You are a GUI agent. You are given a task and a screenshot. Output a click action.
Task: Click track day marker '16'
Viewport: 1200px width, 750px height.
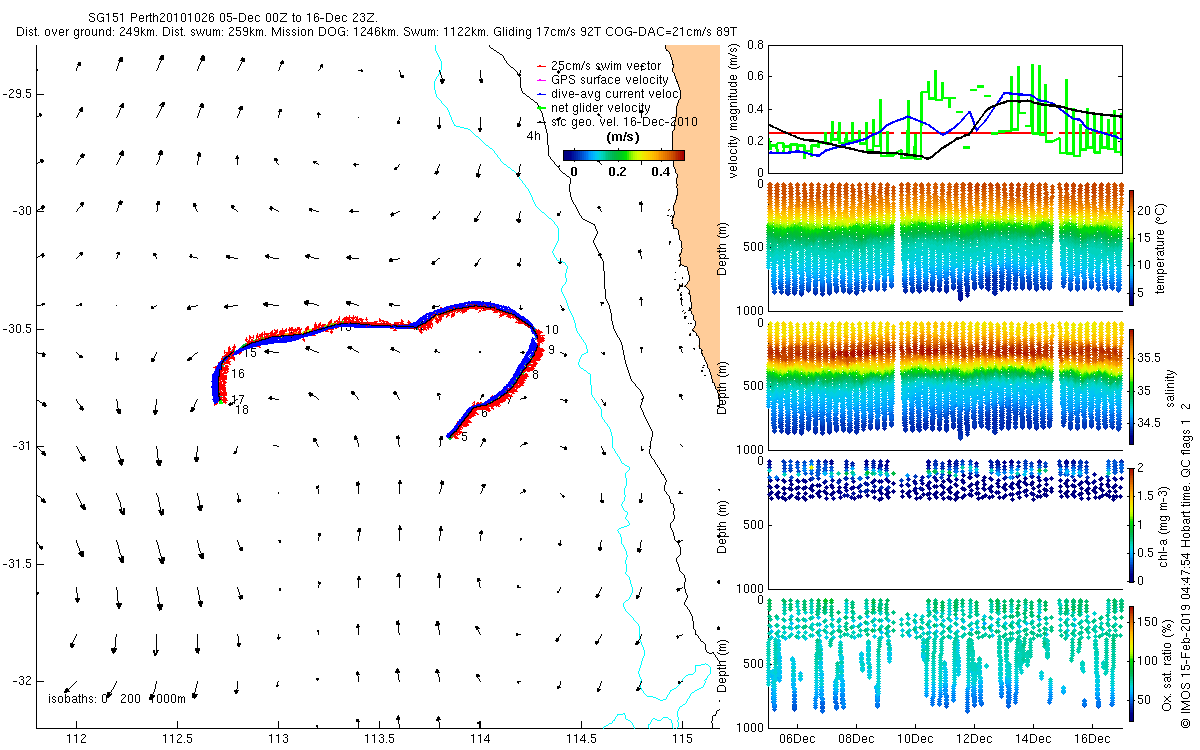[238, 374]
